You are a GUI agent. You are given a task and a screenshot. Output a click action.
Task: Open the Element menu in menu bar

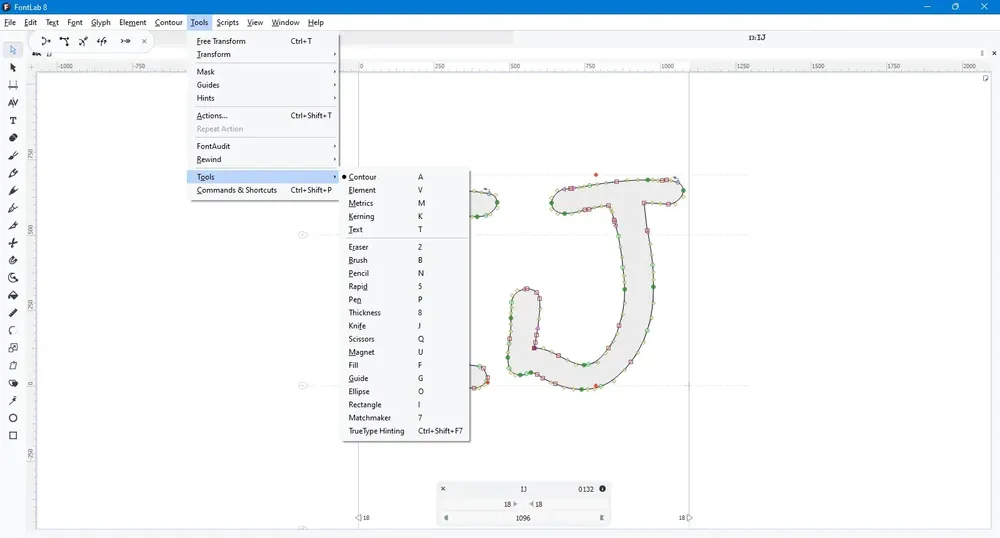(133, 22)
